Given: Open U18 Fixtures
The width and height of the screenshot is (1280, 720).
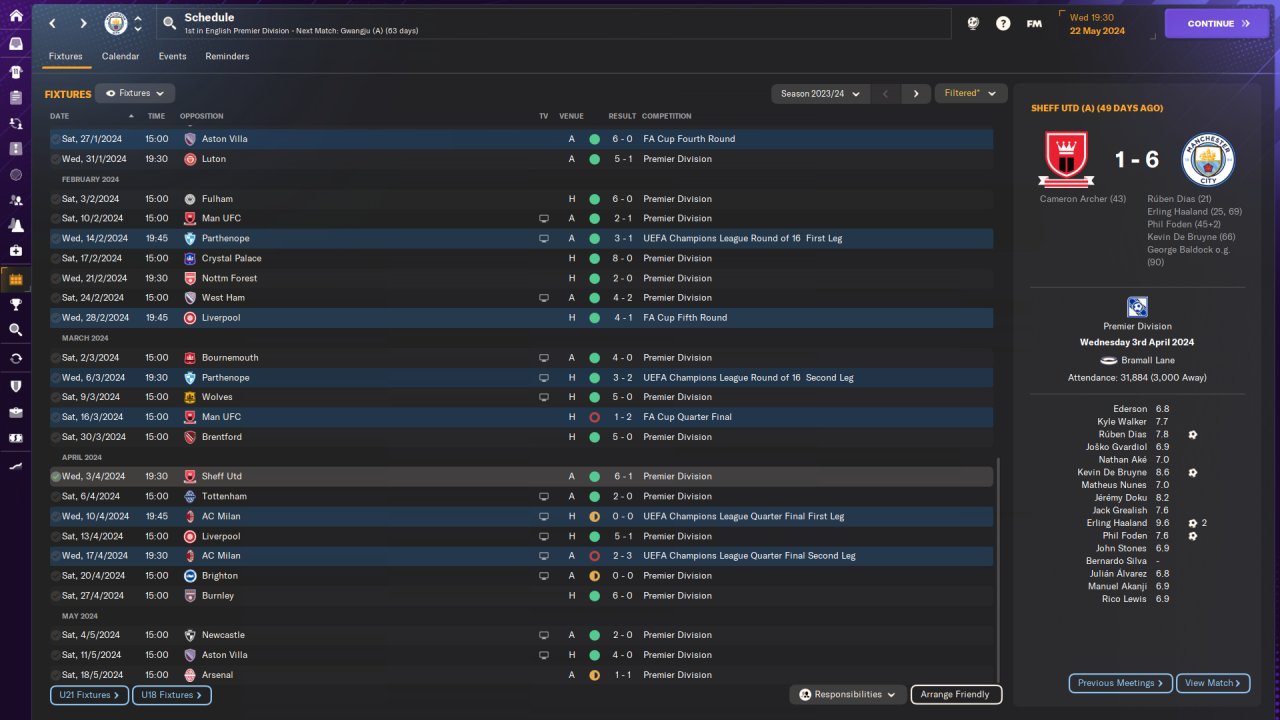Looking at the screenshot, I should pyautogui.click(x=171, y=695).
